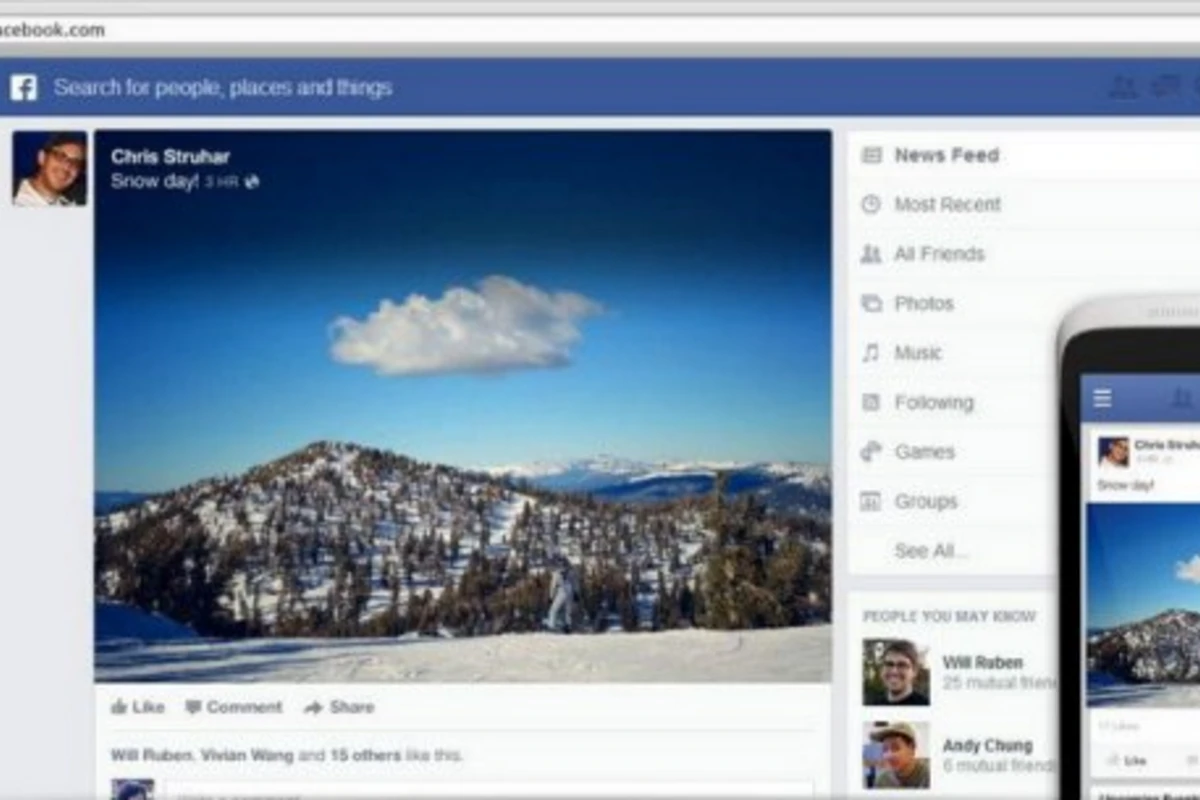Image resolution: width=1200 pixels, height=800 pixels.
Task: Open the Snow day mountain photo
Action: point(463,406)
